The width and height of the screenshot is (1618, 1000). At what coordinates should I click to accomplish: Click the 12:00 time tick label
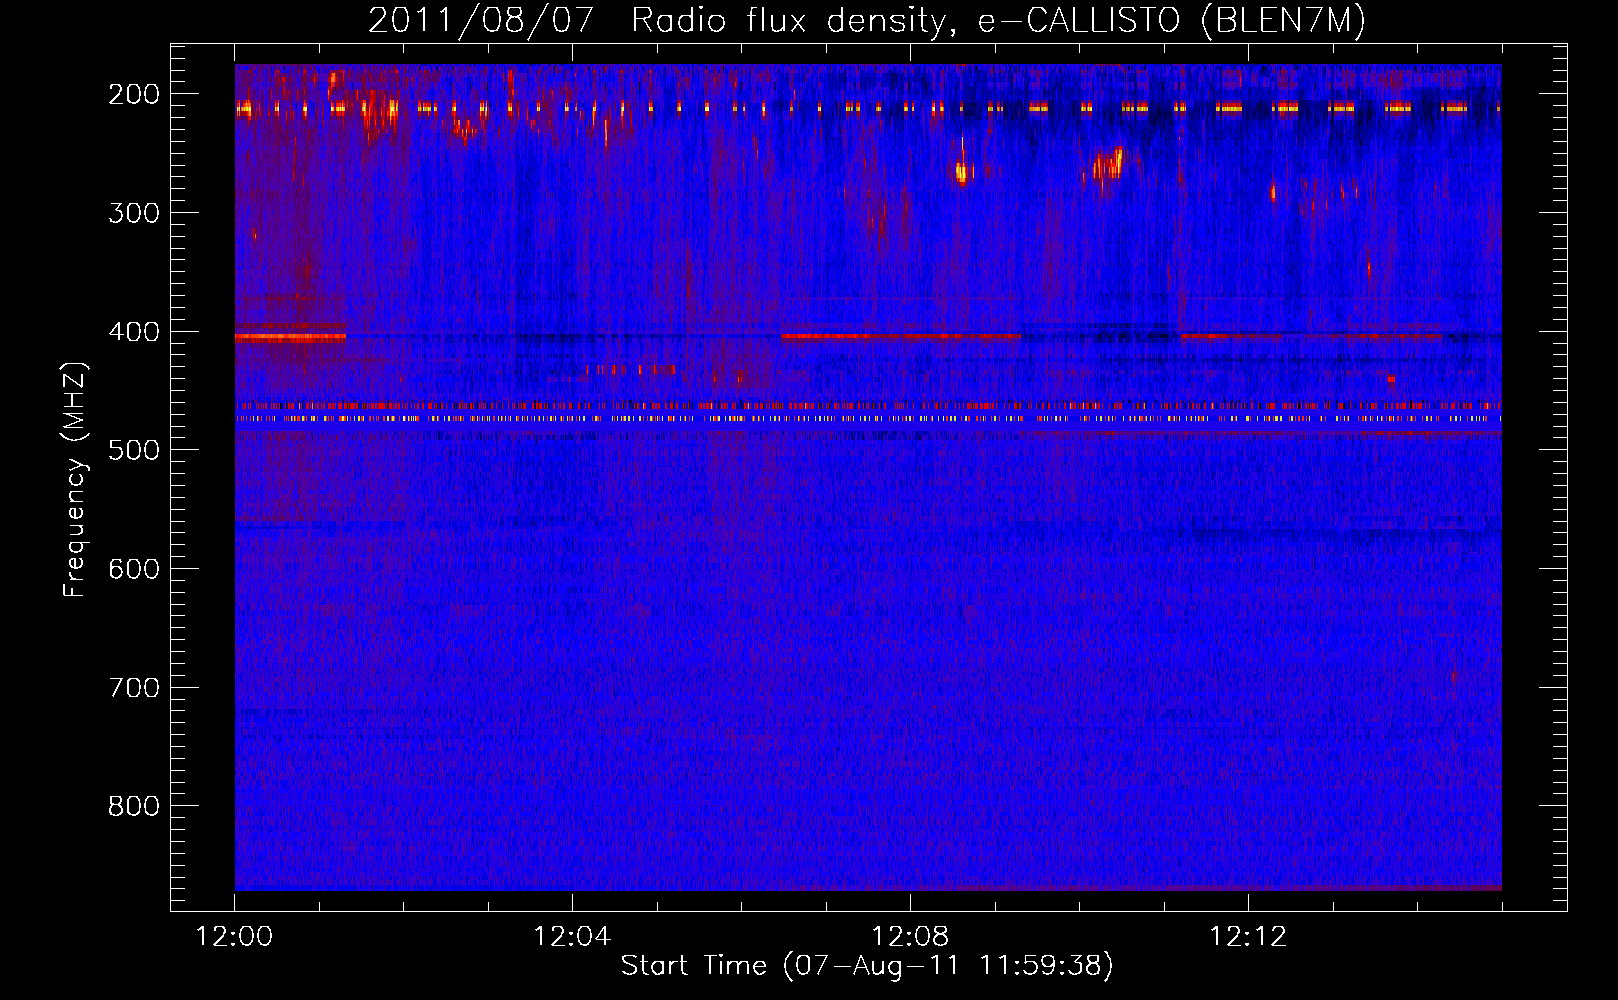pyautogui.click(x=234, y=937)
